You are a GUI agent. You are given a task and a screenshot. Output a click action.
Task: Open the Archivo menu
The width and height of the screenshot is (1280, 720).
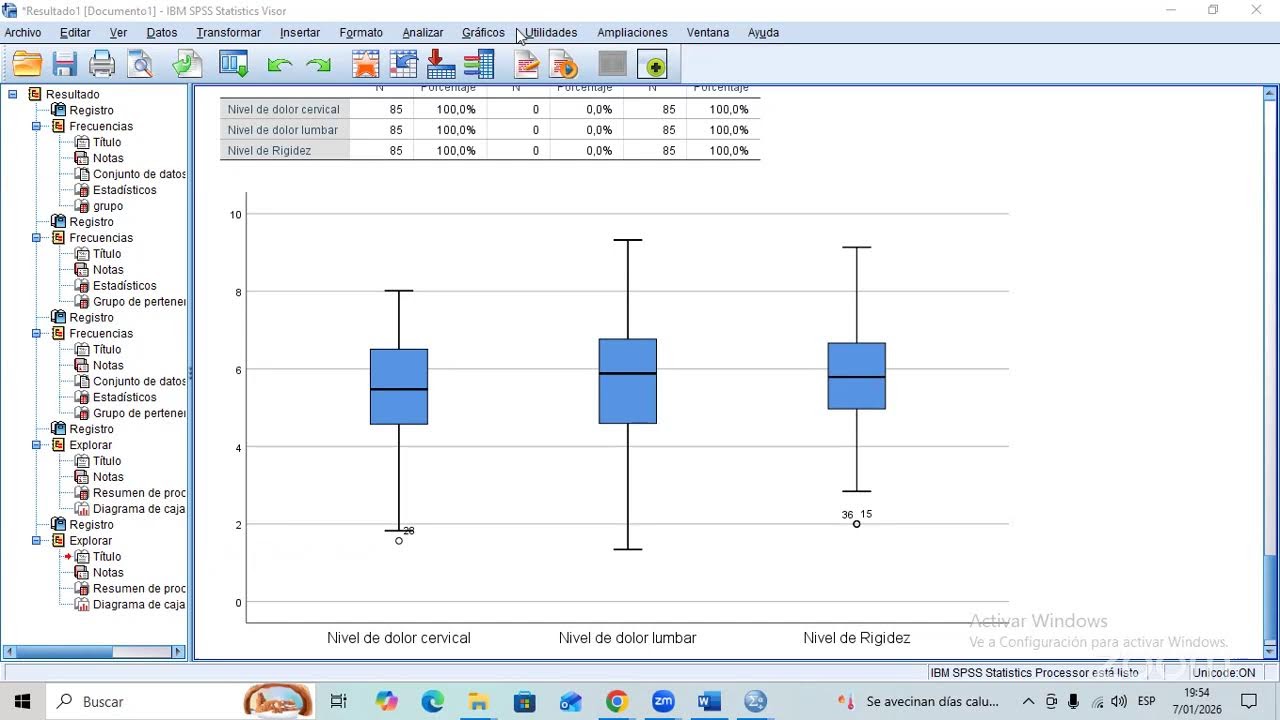coord(23,33)
